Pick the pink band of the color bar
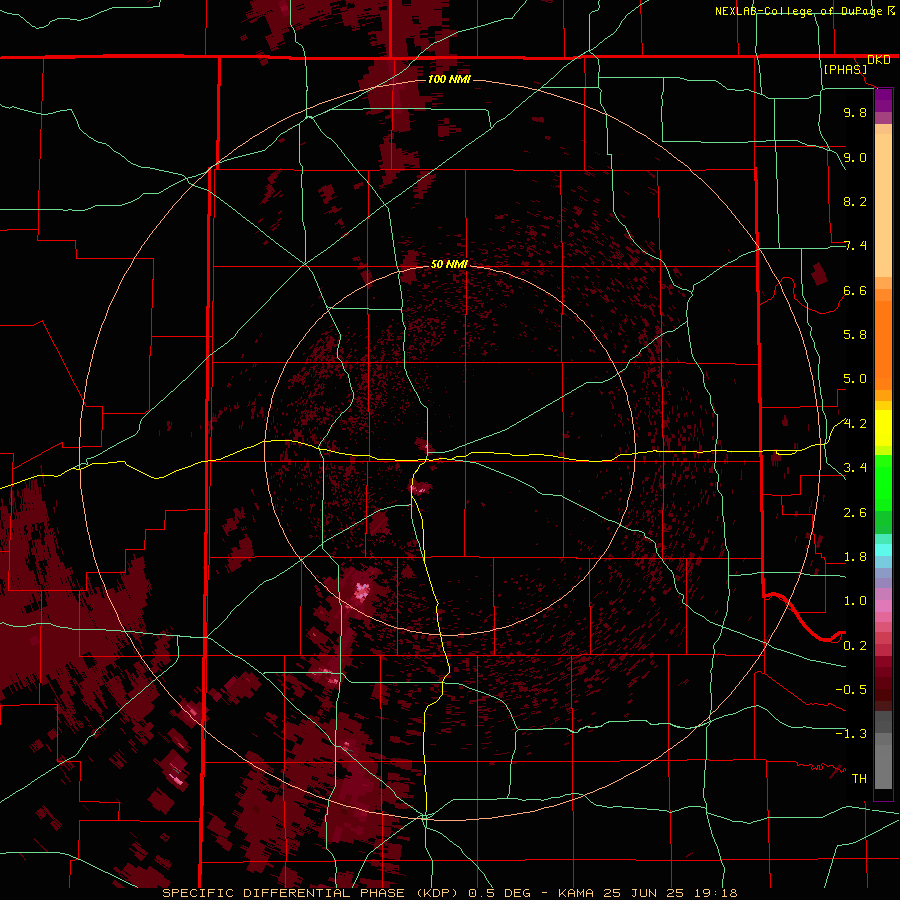Screen dimensions: 900x900 (883, 606)
